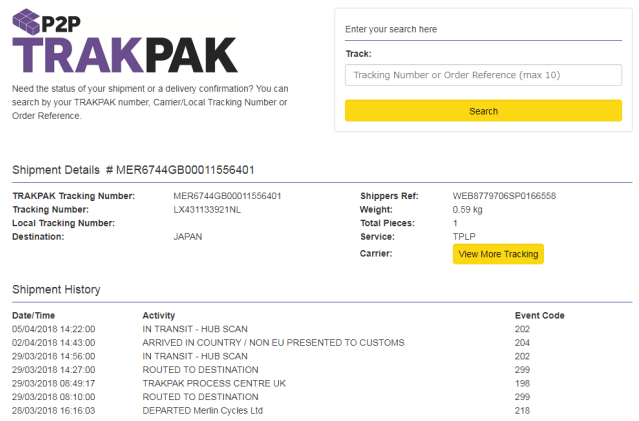
Task: Click the Event Code column header
Action: (x=540, y=315)
